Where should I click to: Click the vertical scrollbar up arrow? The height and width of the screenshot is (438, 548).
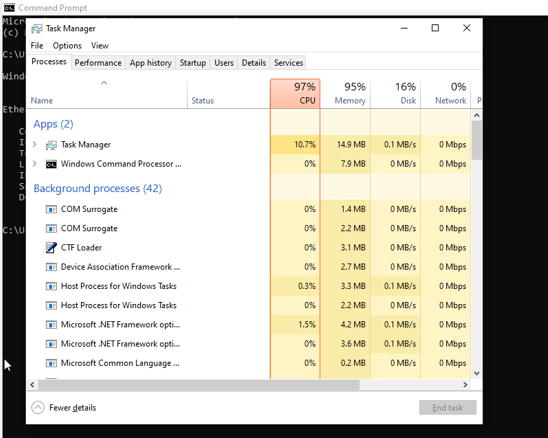tap(477, 115)
